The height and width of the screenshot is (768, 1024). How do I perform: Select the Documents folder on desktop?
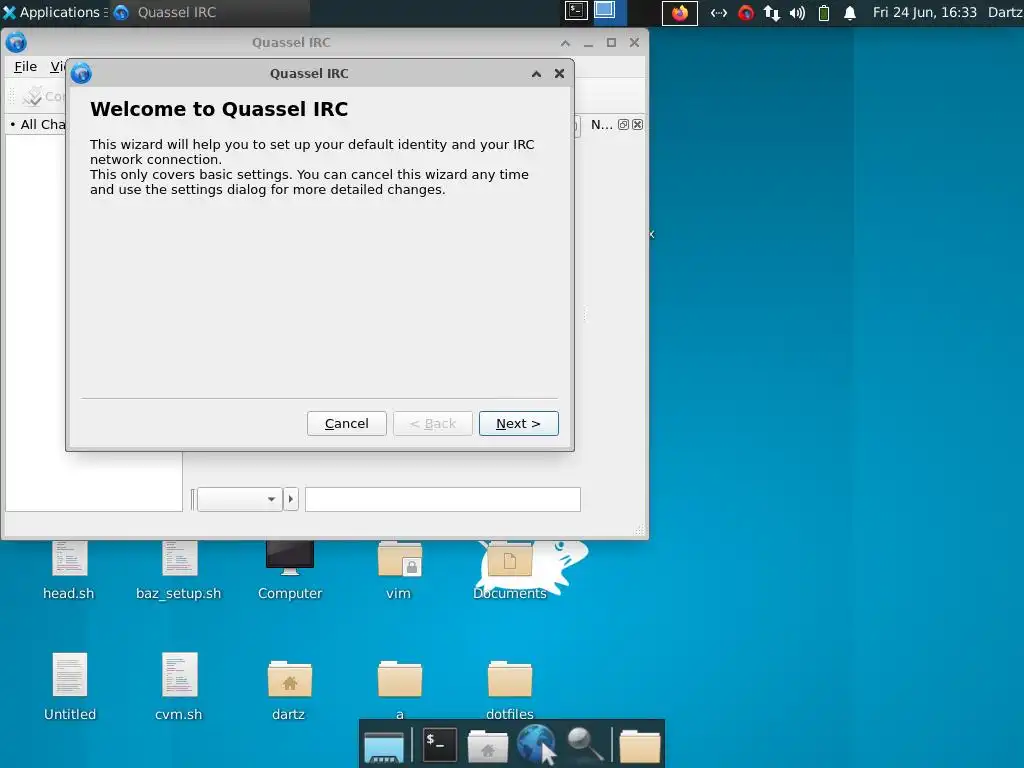509,569
